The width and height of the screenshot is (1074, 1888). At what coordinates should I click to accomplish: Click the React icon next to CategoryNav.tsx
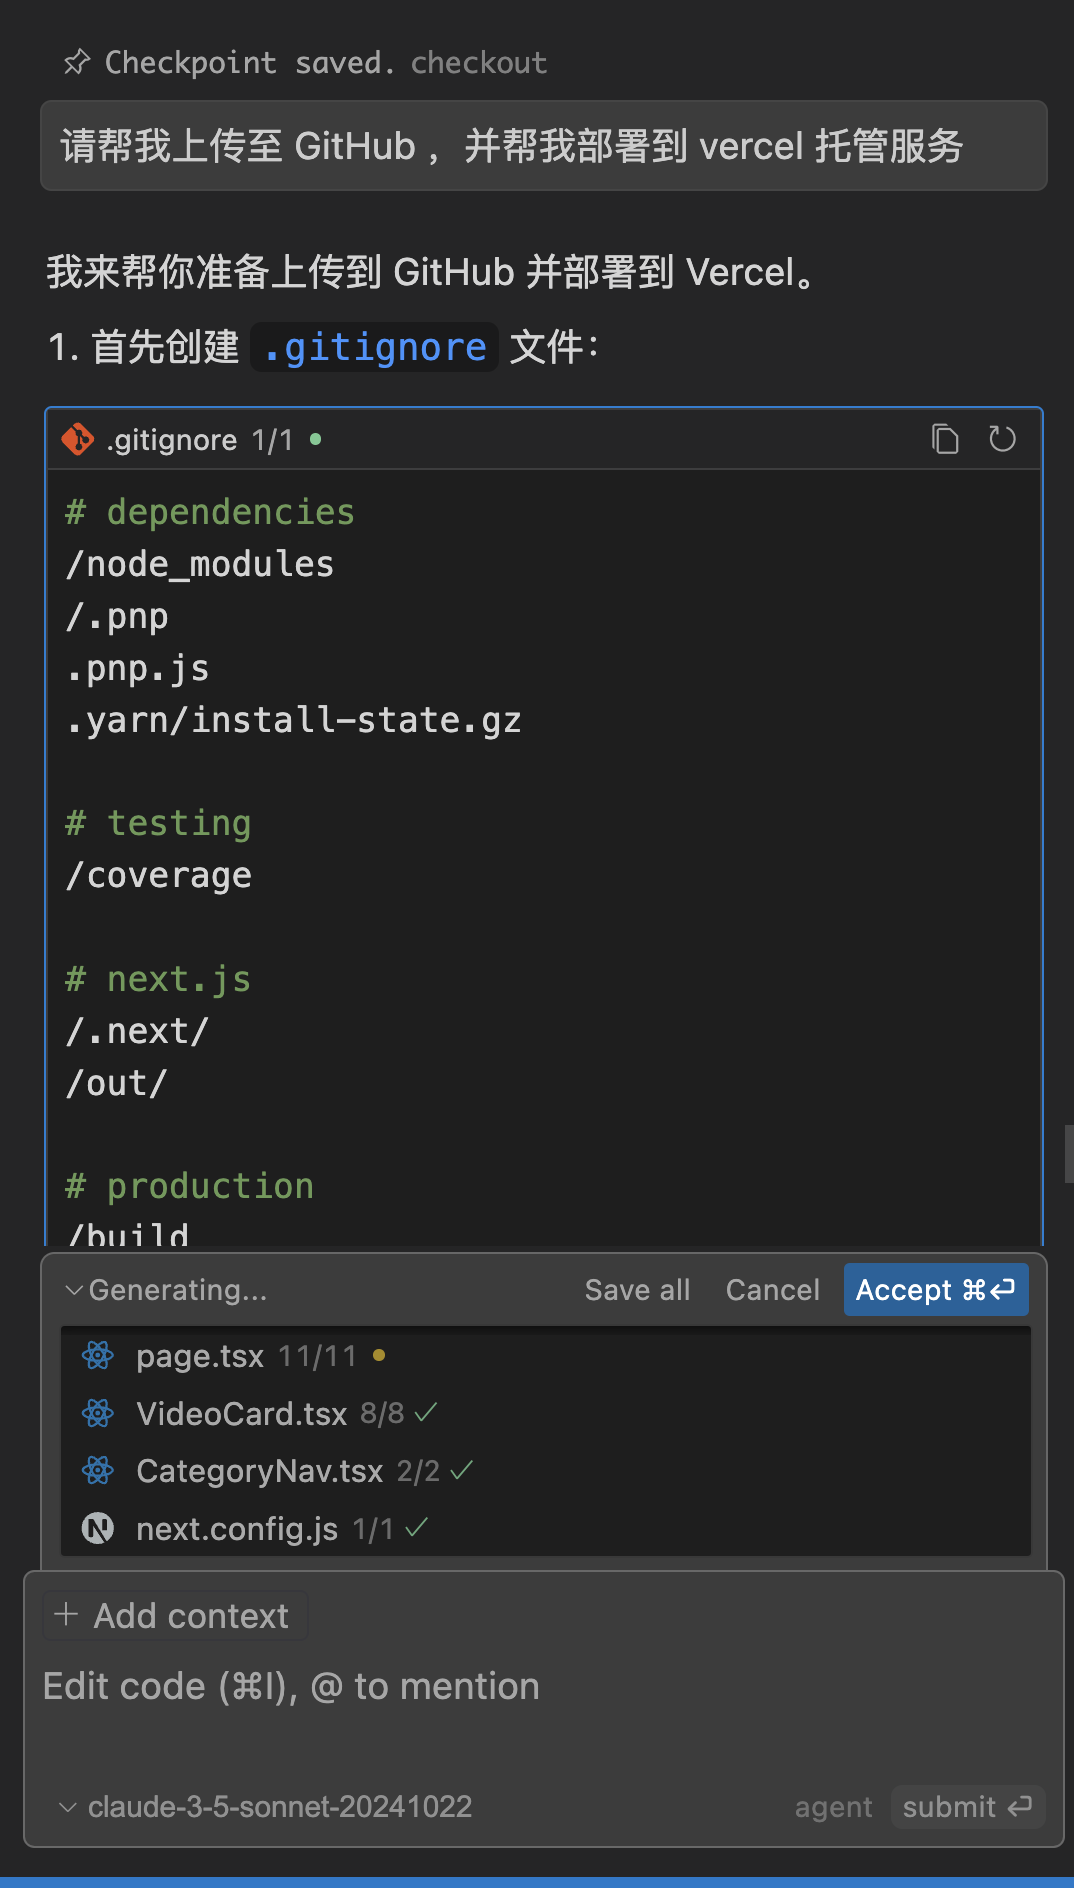[98, 1471]
